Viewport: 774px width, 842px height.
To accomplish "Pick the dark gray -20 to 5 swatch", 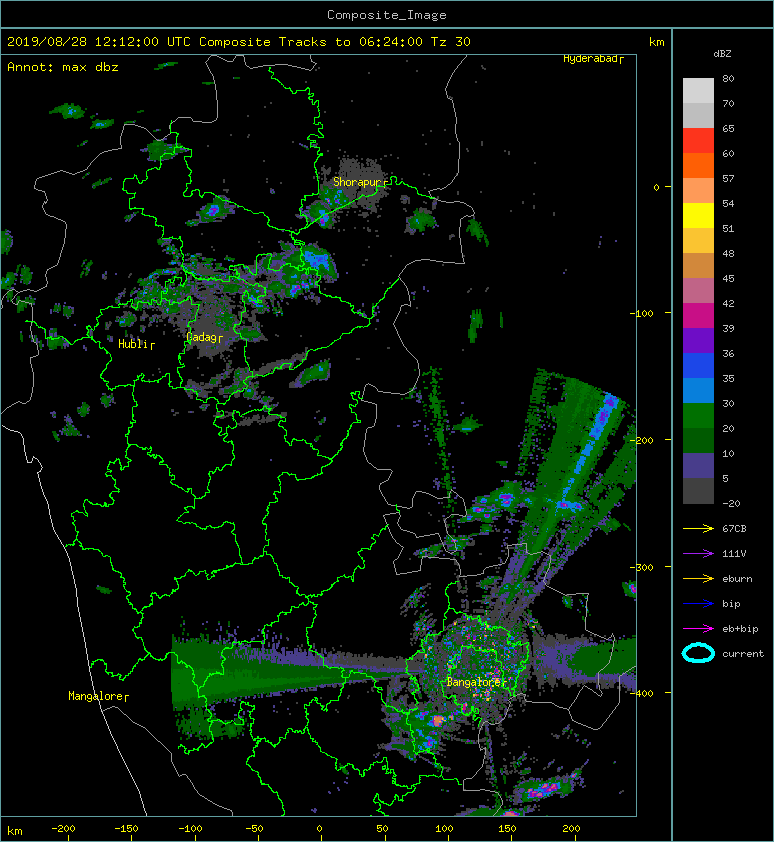I will point(698,491).
